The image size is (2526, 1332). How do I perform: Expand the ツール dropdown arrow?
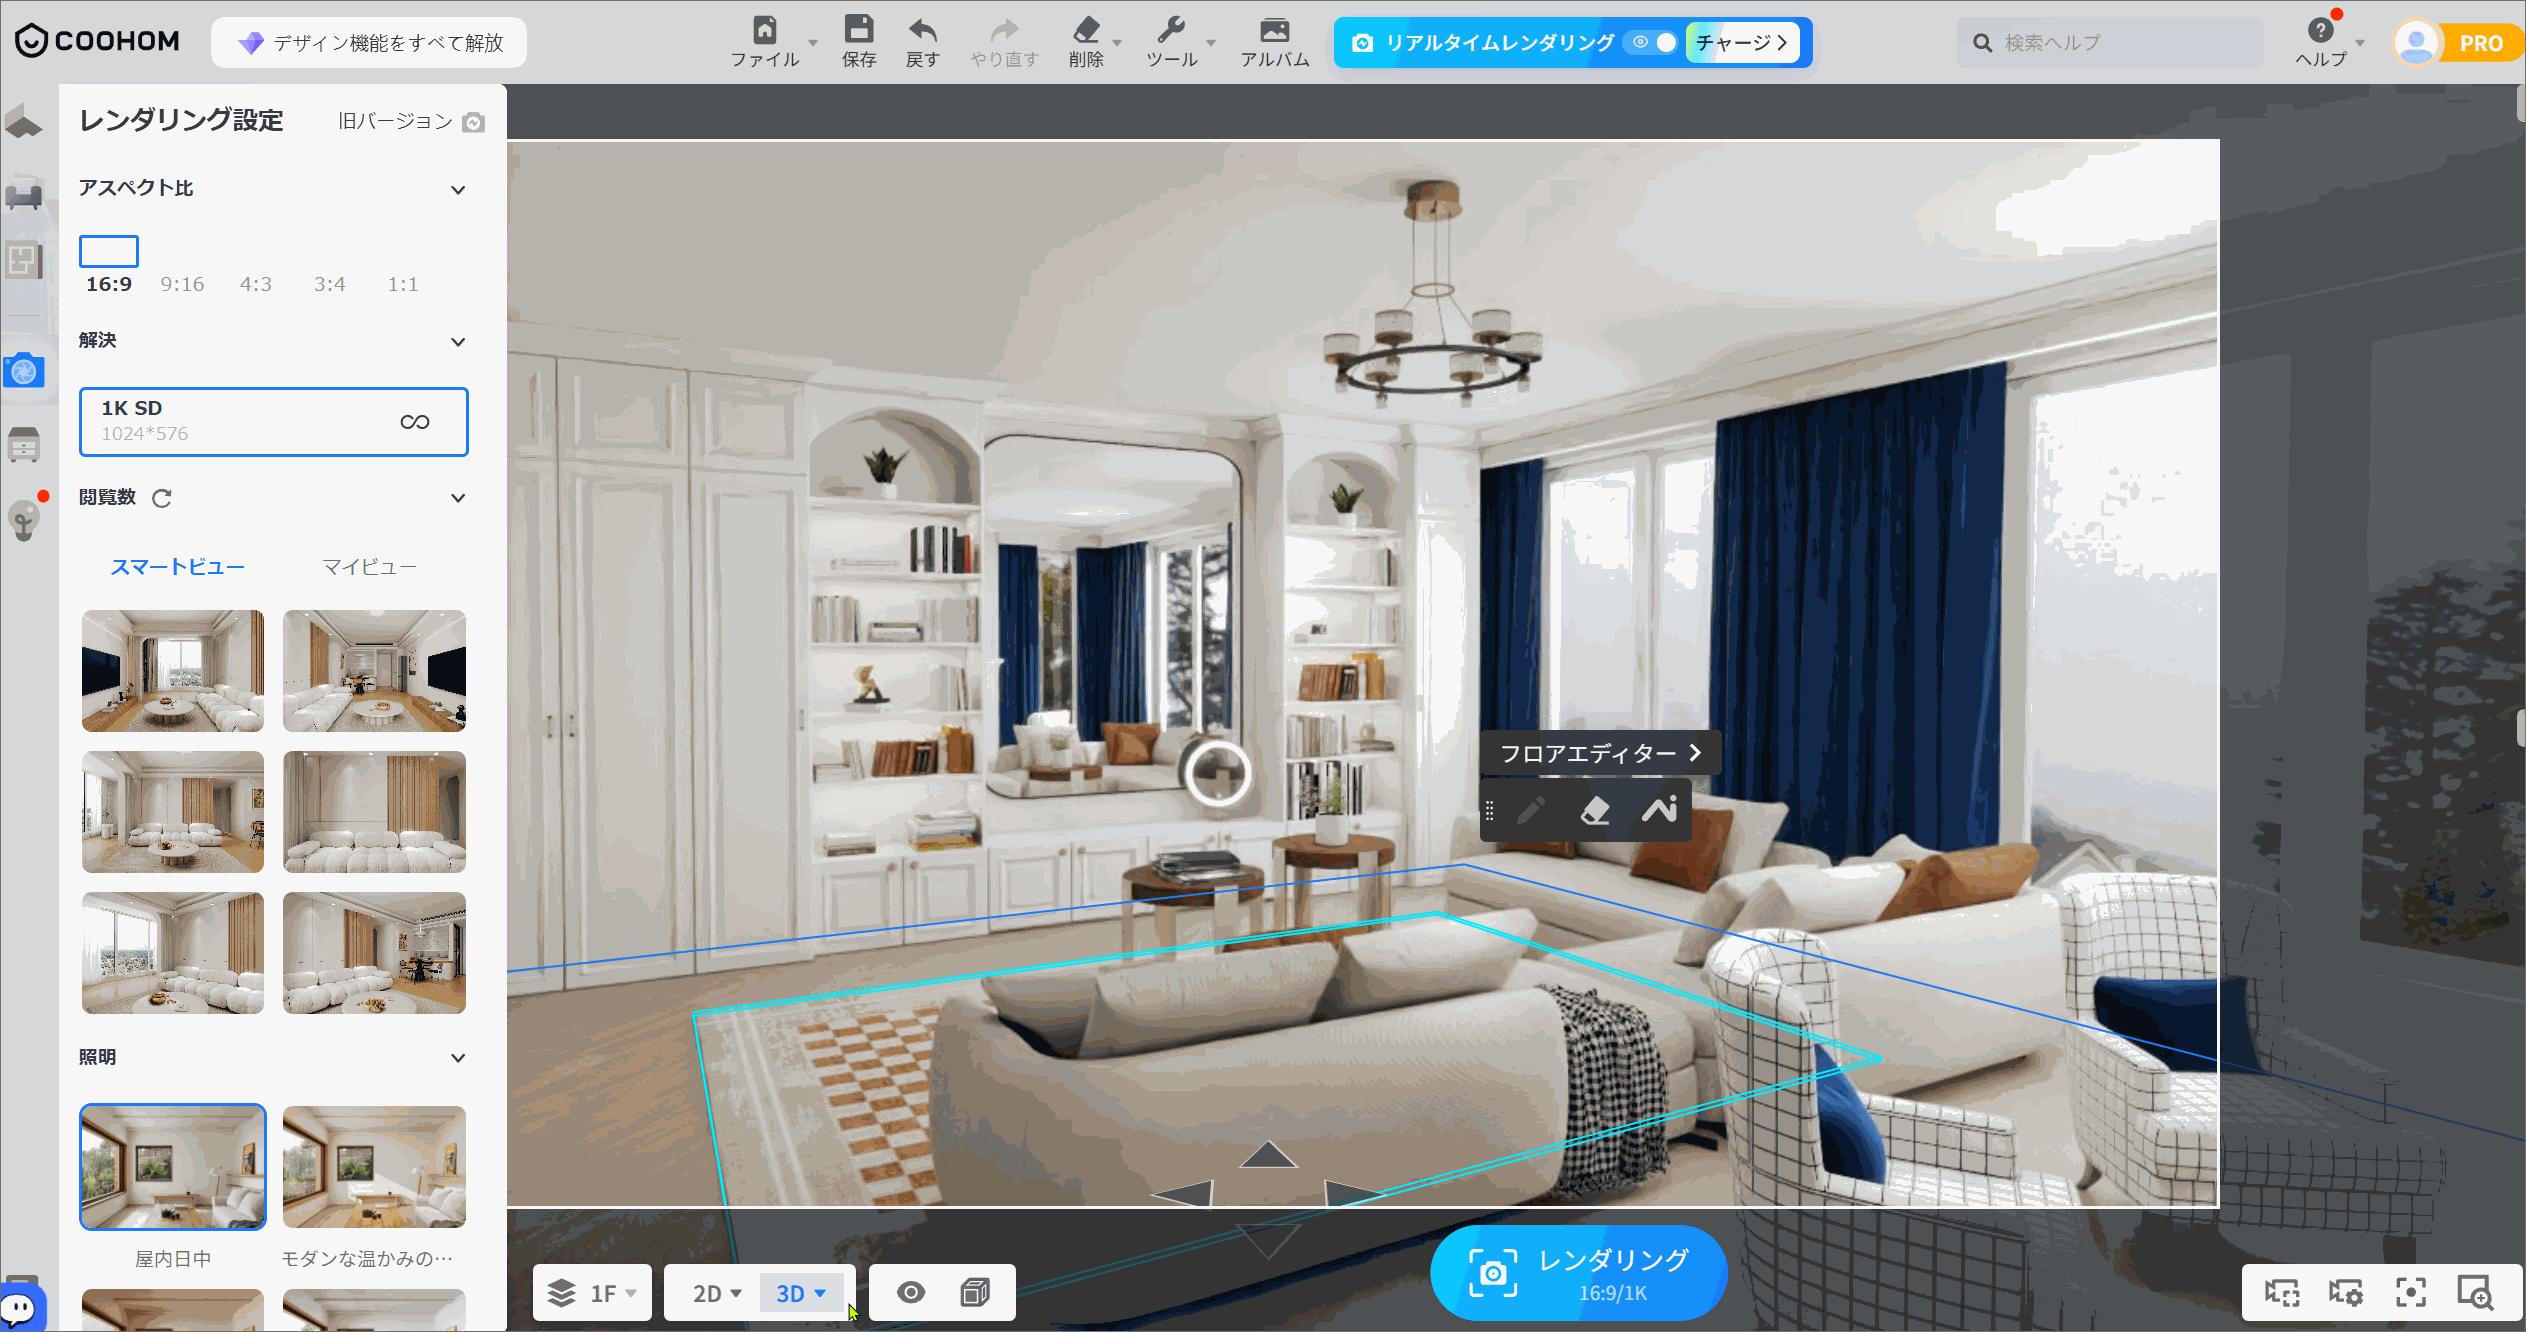click(x=1211, y=43)
